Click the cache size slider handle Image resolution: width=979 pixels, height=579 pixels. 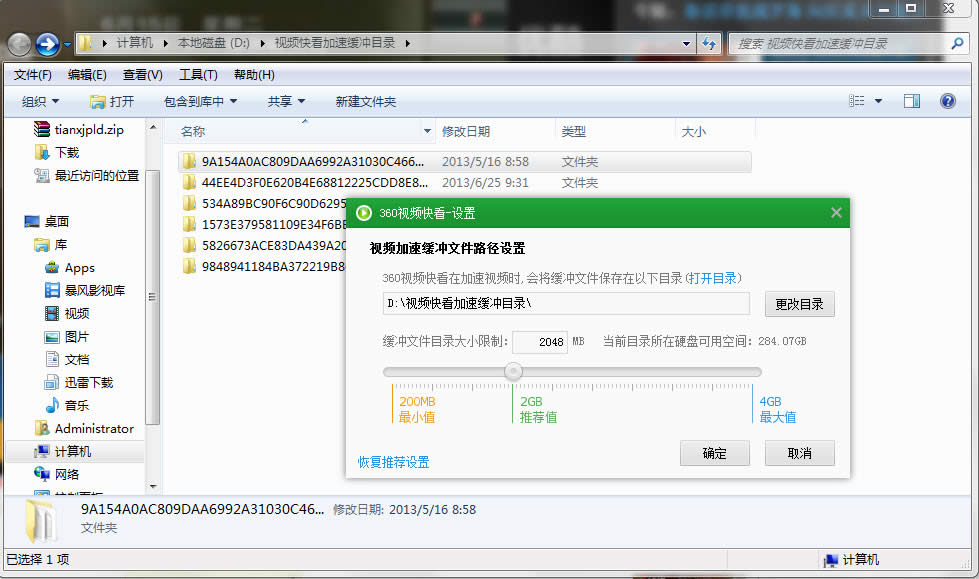(x=513, y=371)
